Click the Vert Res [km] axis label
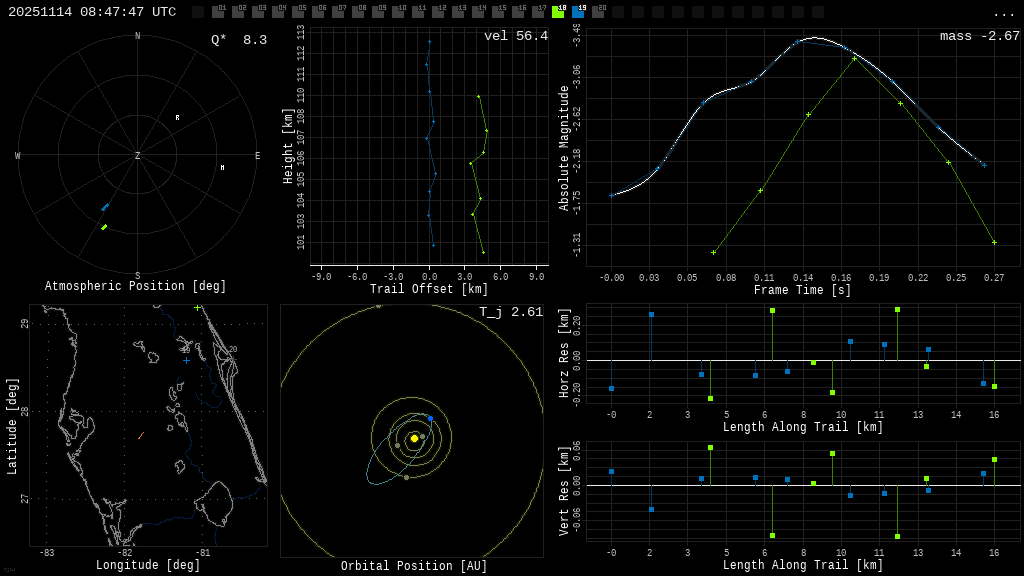1024x576 pixels. 564,491
